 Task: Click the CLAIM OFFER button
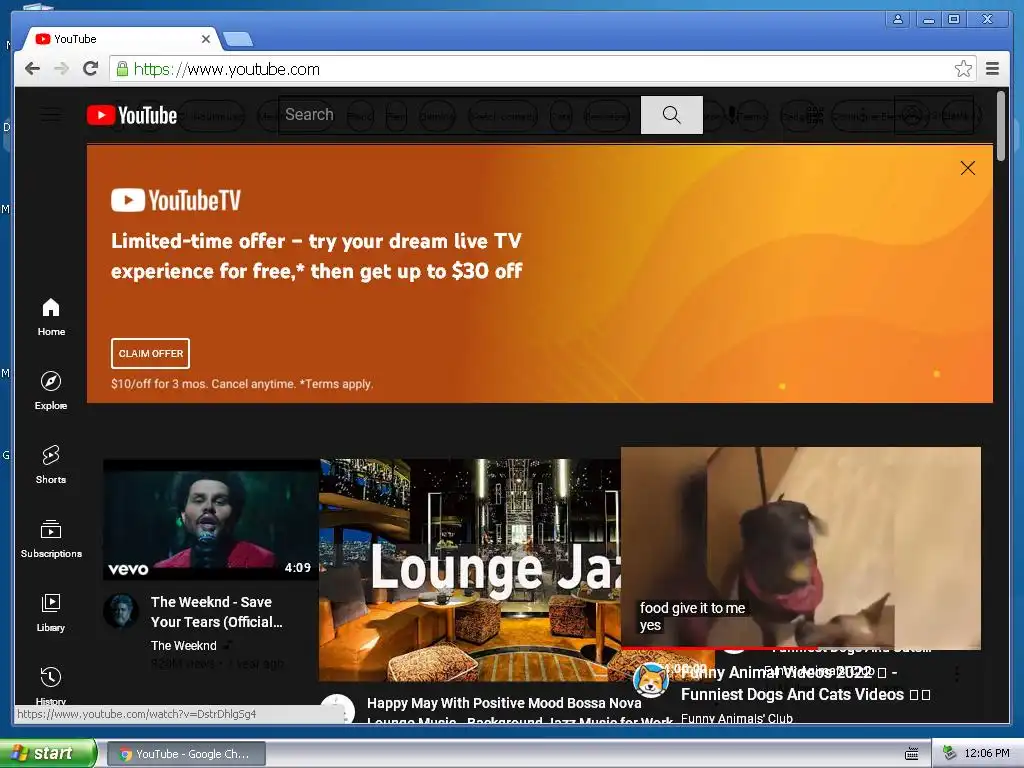click(150, 353)
